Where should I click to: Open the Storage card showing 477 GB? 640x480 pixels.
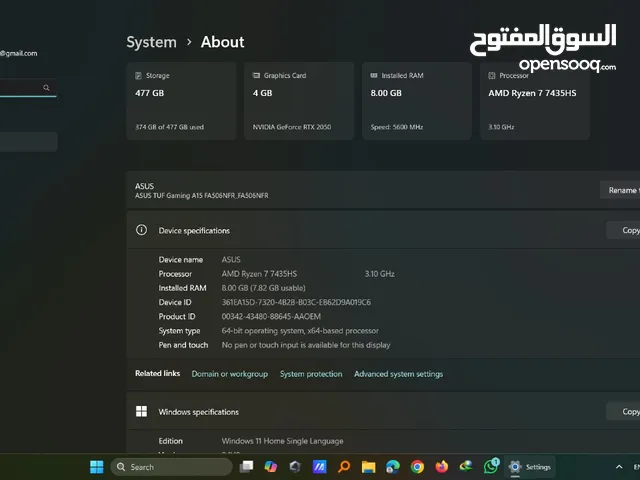(181, 101)
